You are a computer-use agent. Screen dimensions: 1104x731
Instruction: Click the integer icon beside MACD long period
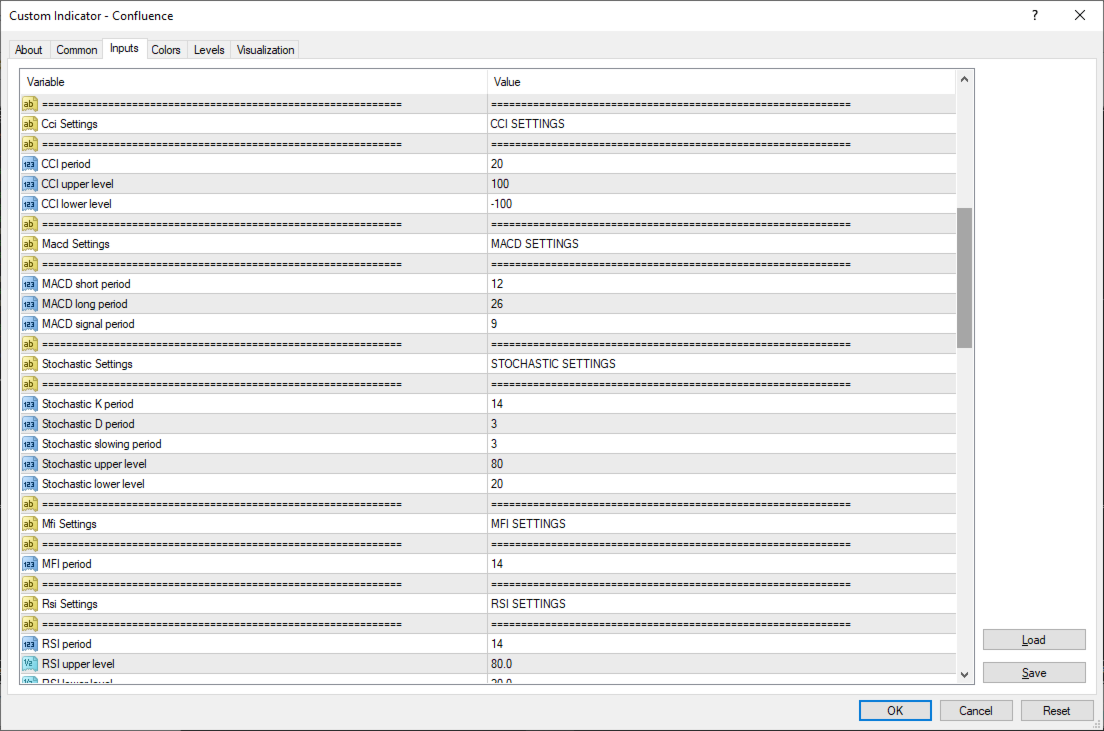(29, 304)
